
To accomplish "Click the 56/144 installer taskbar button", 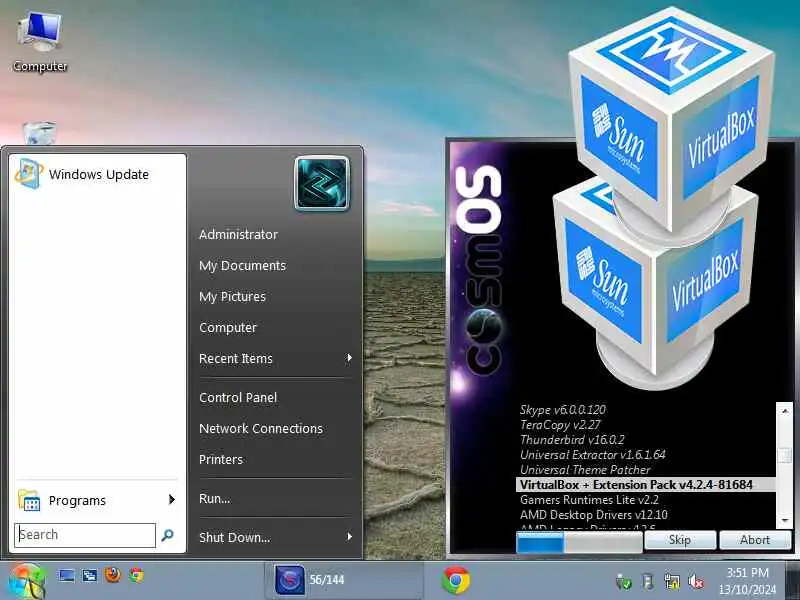I will (344, 580).
